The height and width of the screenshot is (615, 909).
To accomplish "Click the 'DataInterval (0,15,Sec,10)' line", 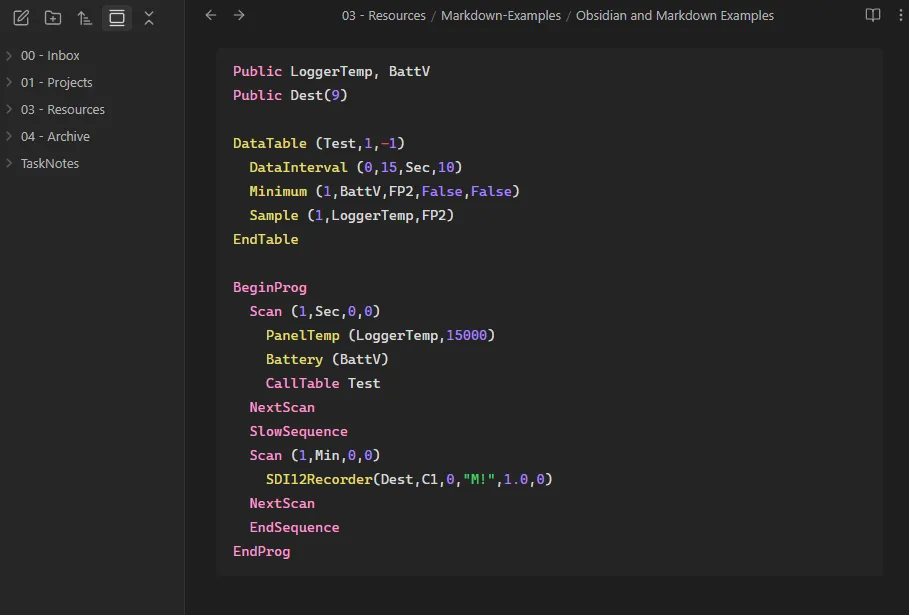I will coord(355,168).
